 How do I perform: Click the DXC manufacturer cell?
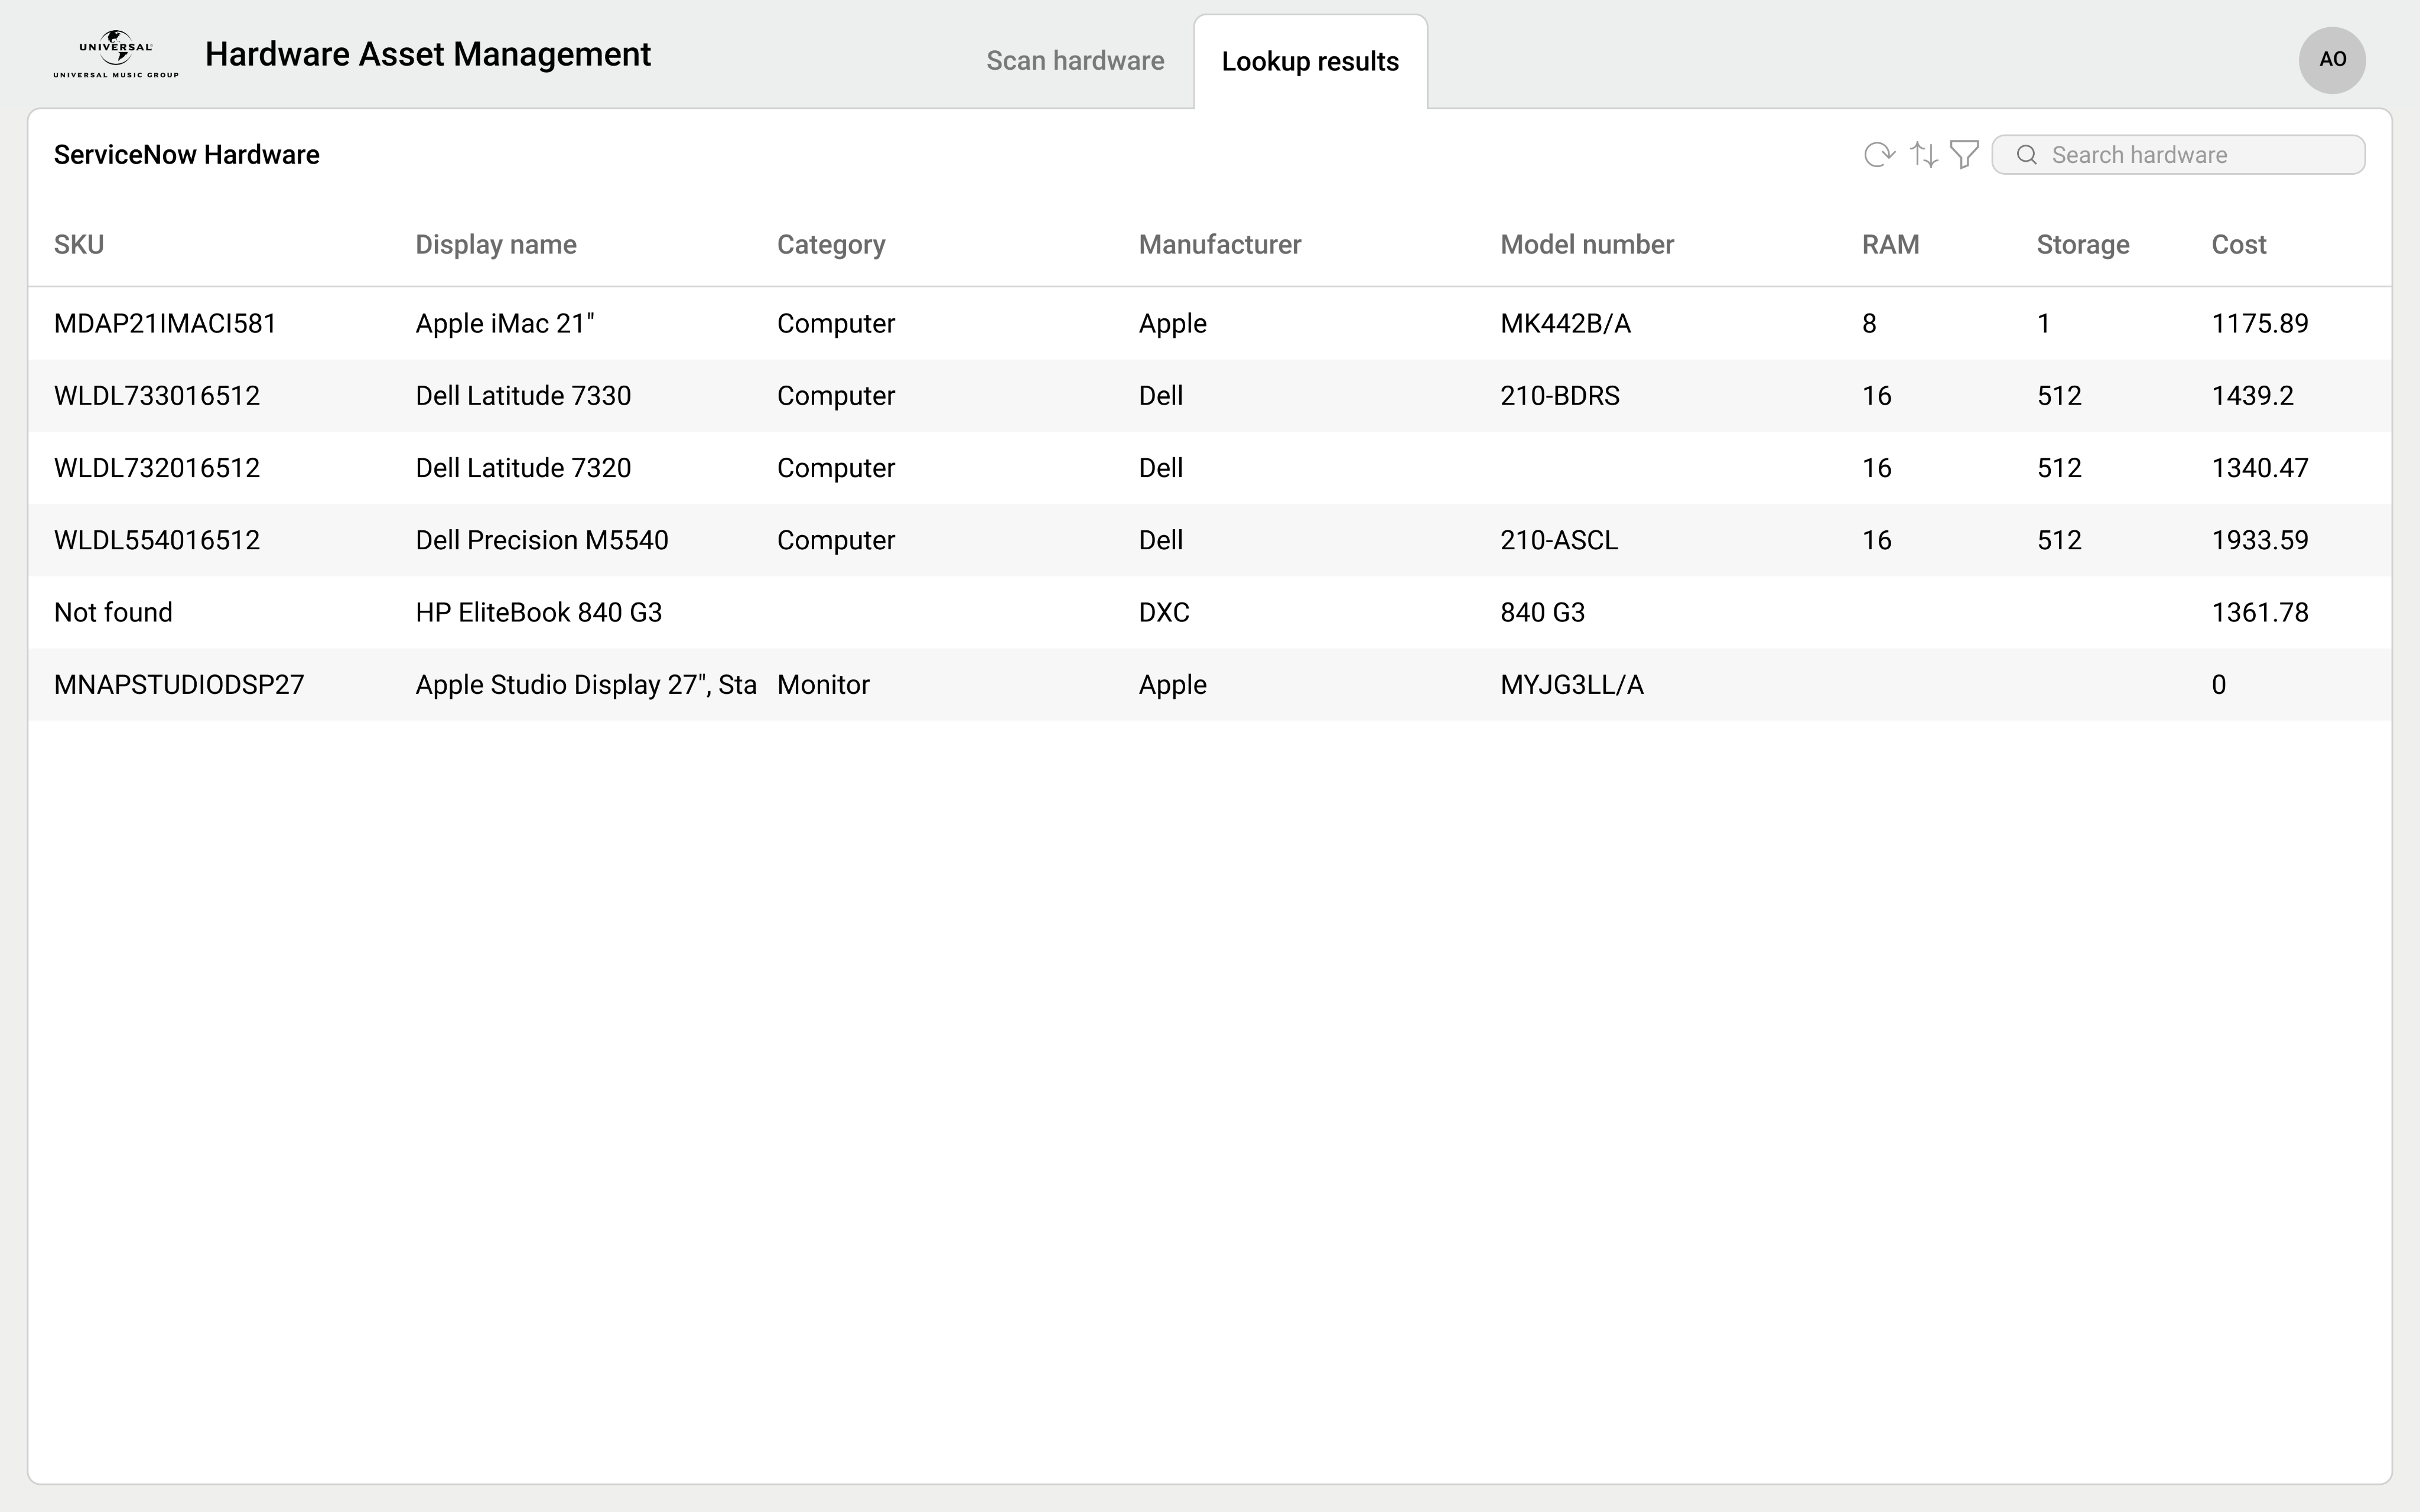(x=1164, y=612)
